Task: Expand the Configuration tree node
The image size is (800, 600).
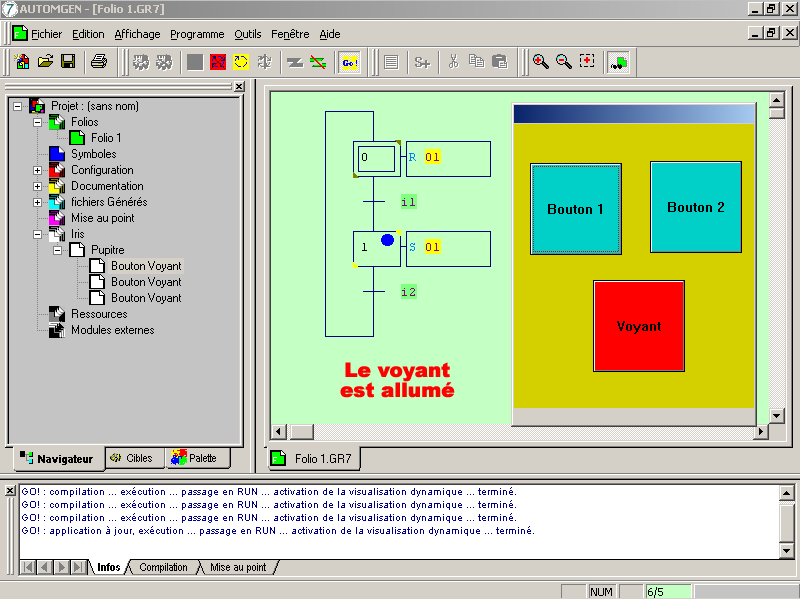Action: (x=38, y=170)
